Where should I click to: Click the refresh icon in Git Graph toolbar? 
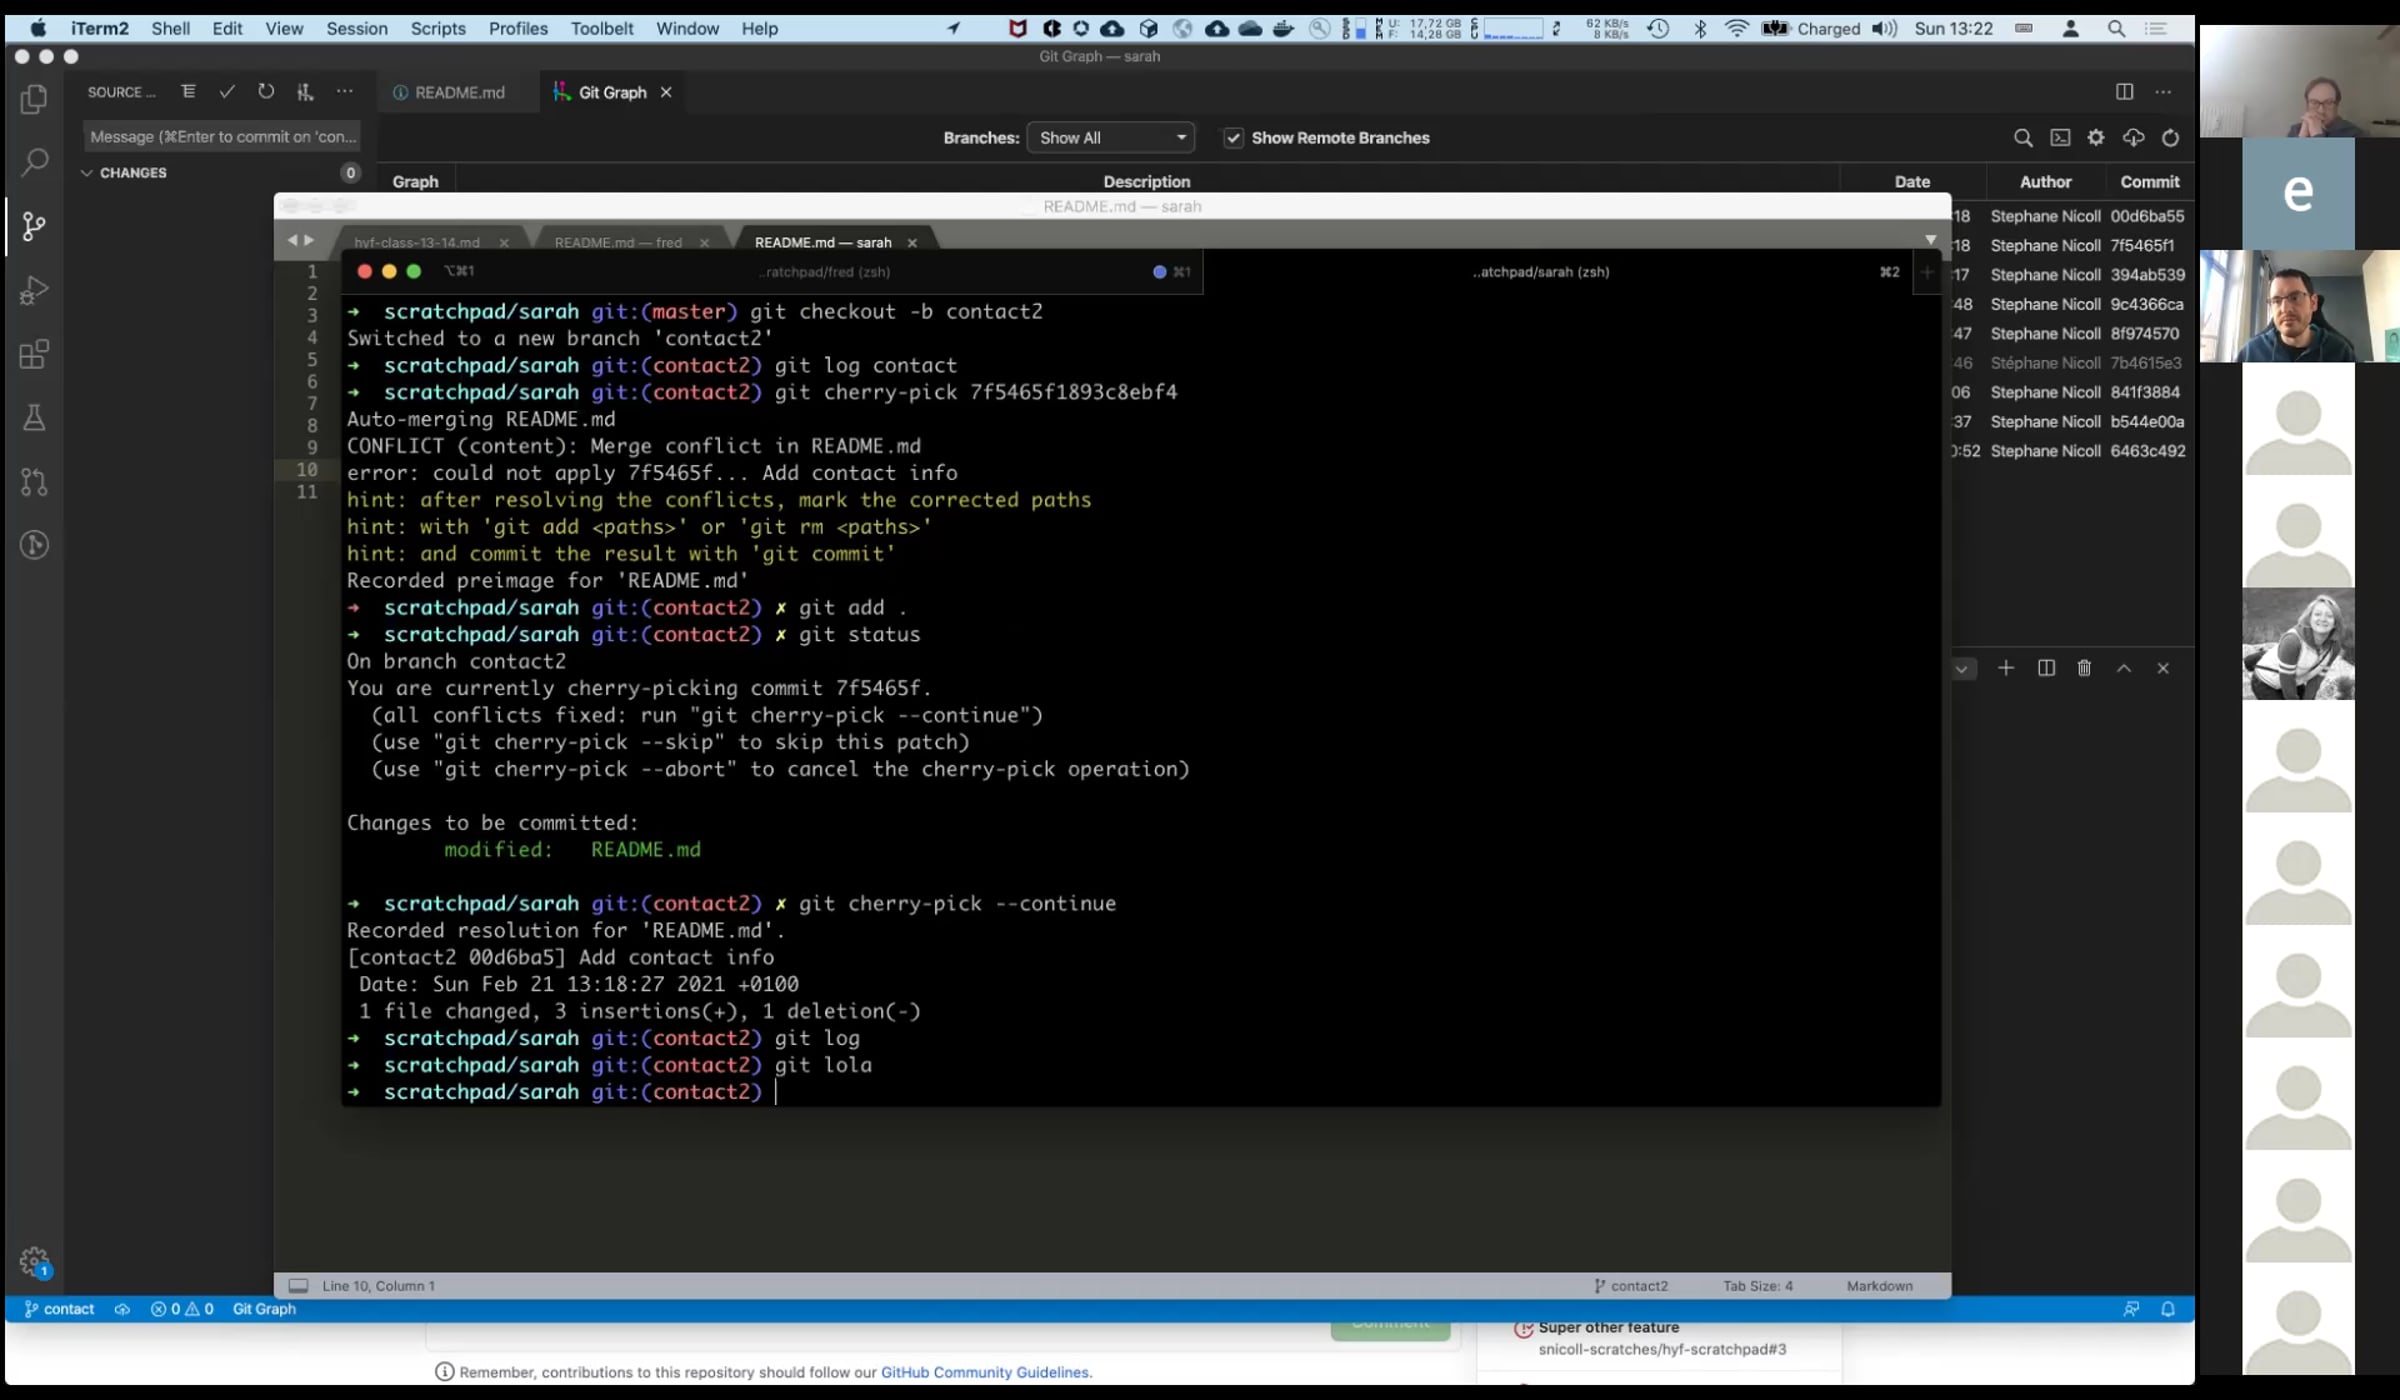[2170, 138]
